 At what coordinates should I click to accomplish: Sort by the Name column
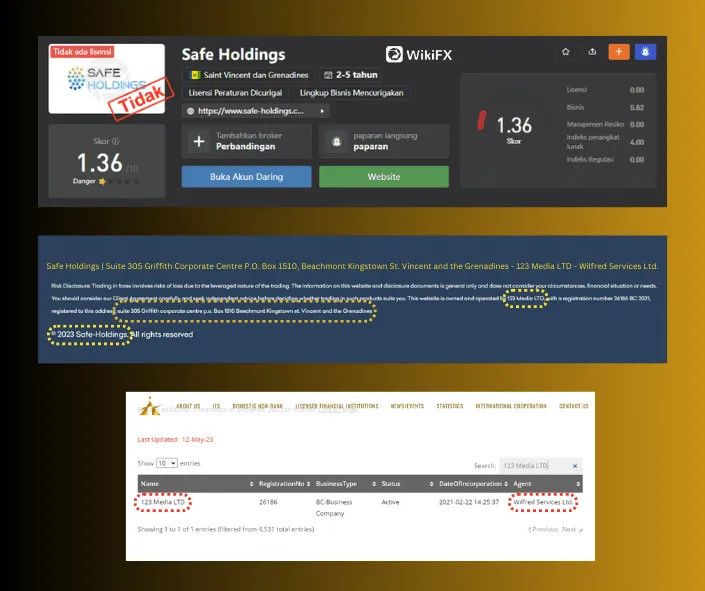point(197,484)
